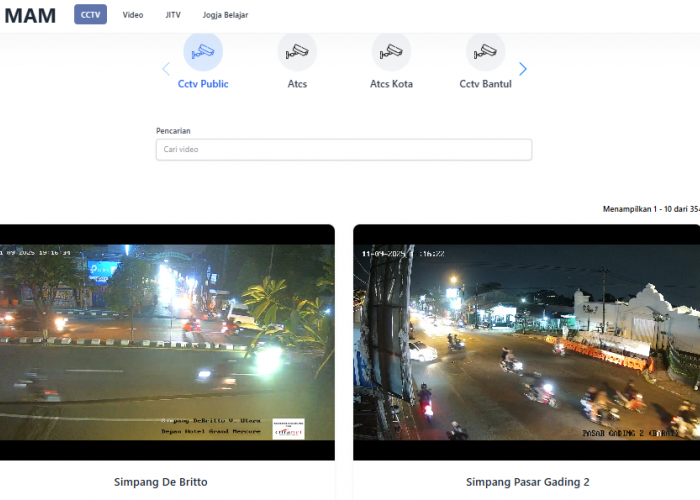Select the Atcs Kota camera icon

pos(392,51)
